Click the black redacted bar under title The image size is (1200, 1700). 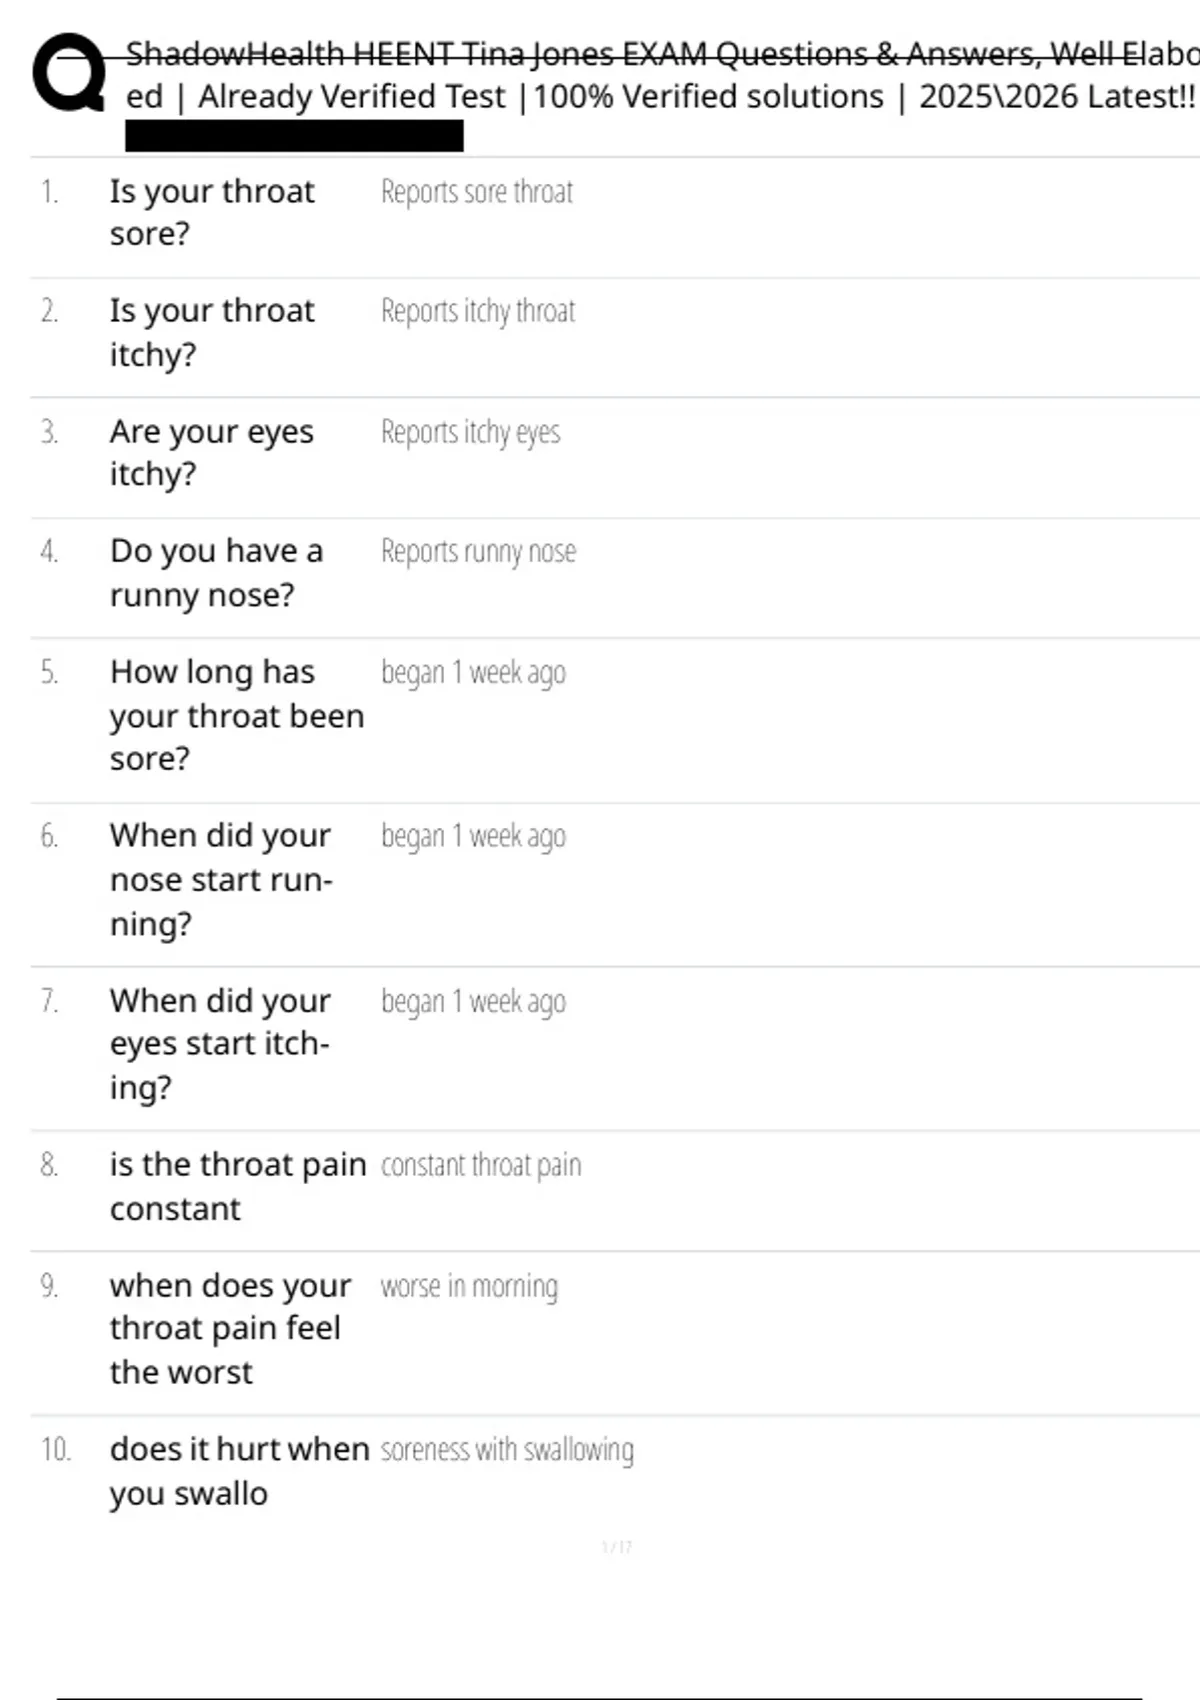pyautogui.click(x=294, y=136)
